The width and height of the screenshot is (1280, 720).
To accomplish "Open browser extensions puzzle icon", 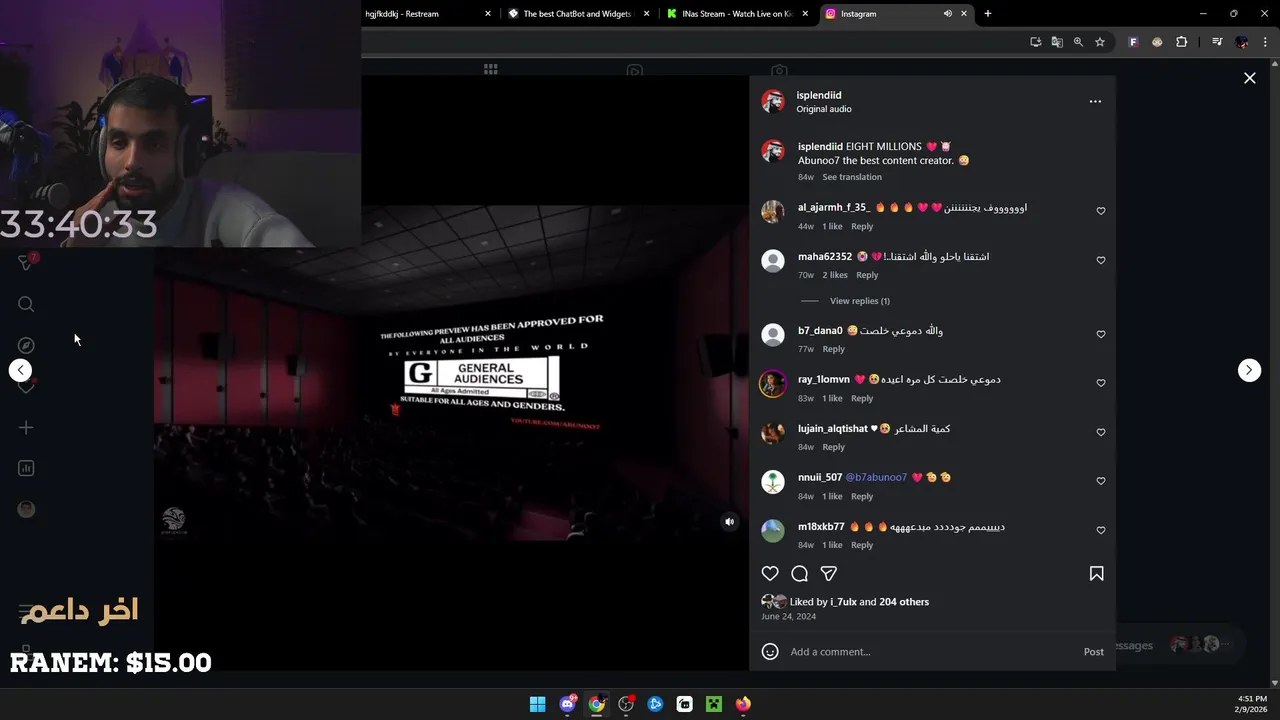I will click(1182, 42).
